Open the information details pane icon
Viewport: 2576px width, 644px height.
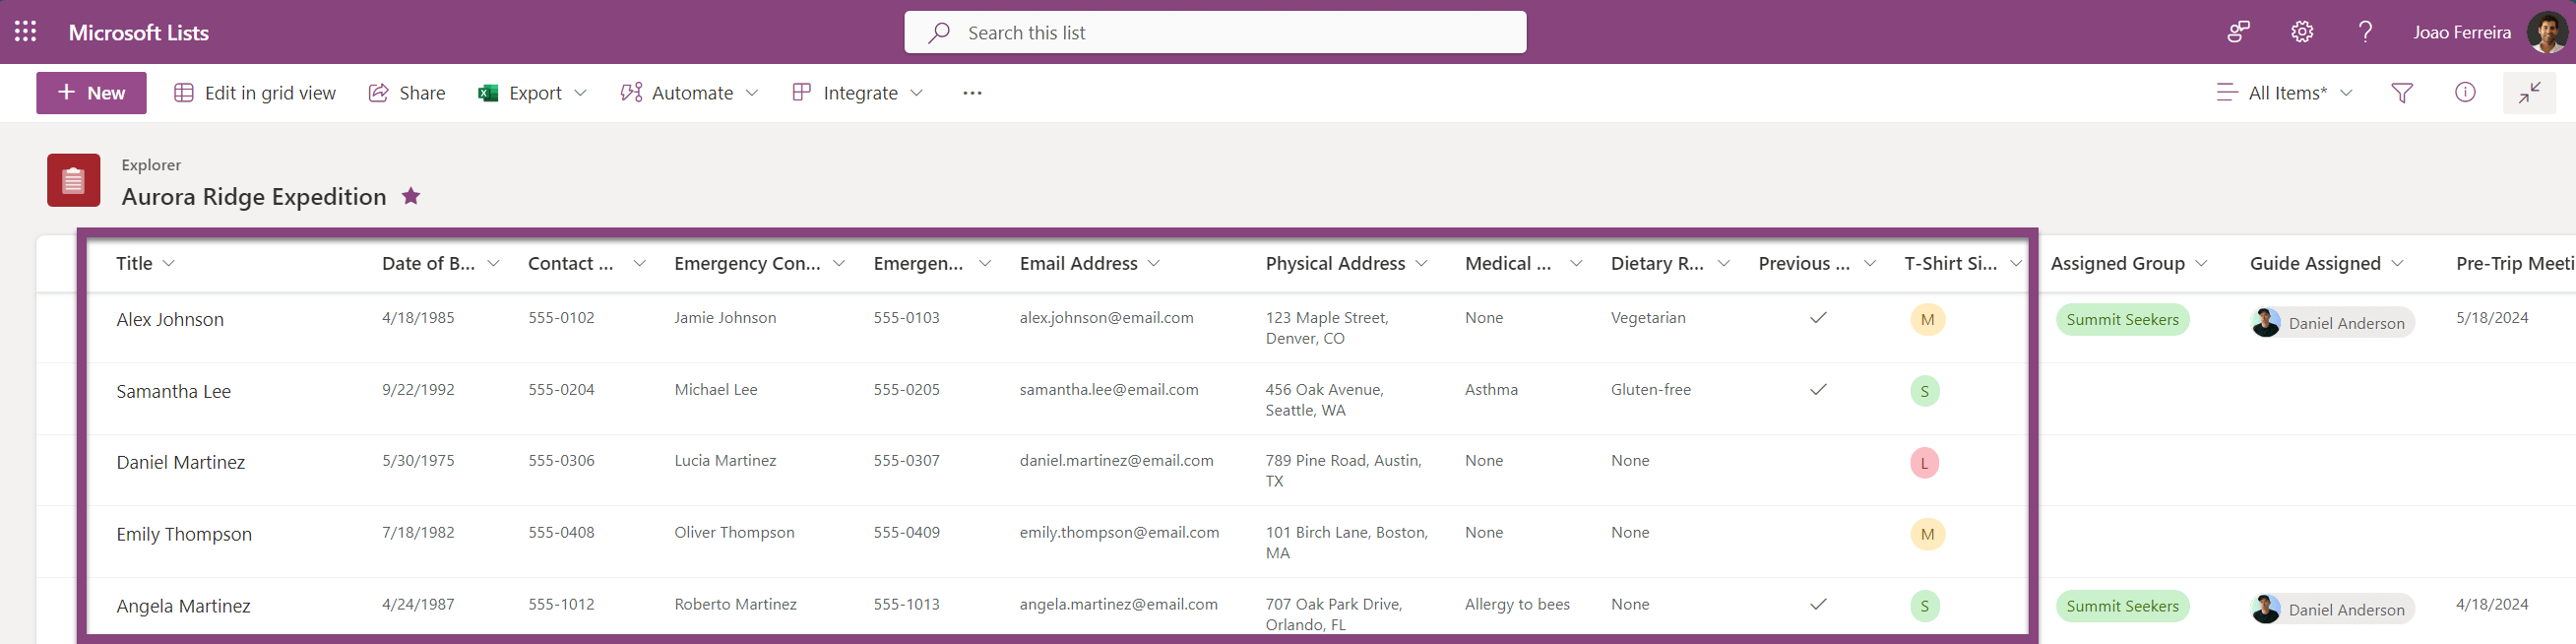pos(2465,93)
